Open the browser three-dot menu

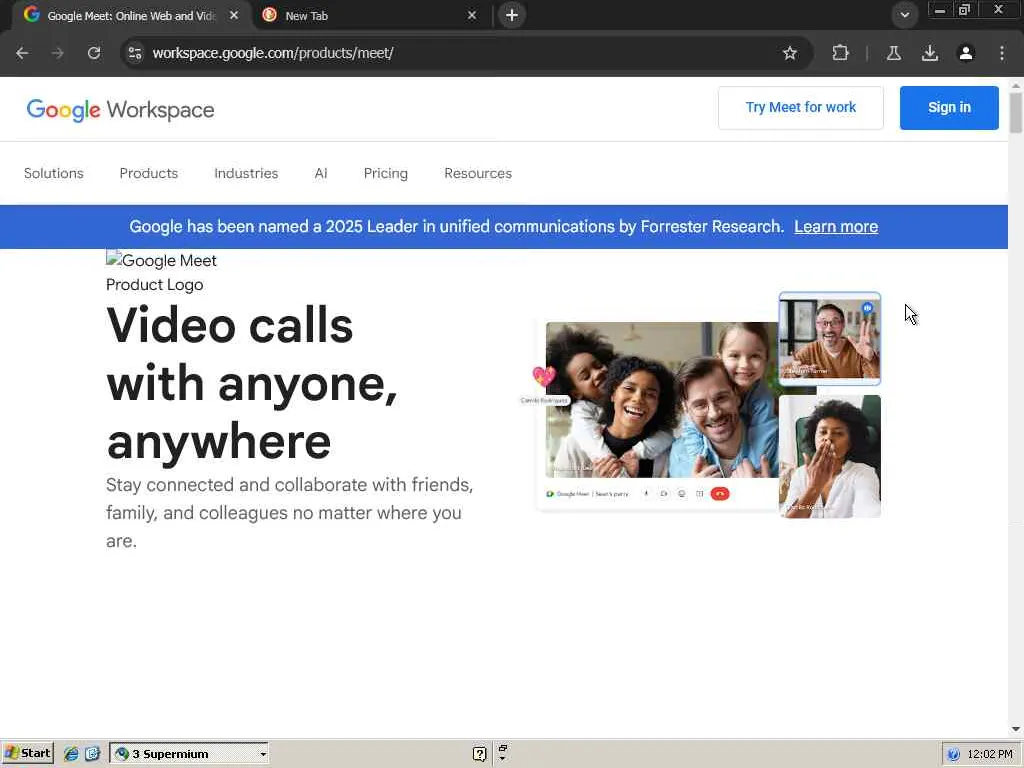[1002, 53]
